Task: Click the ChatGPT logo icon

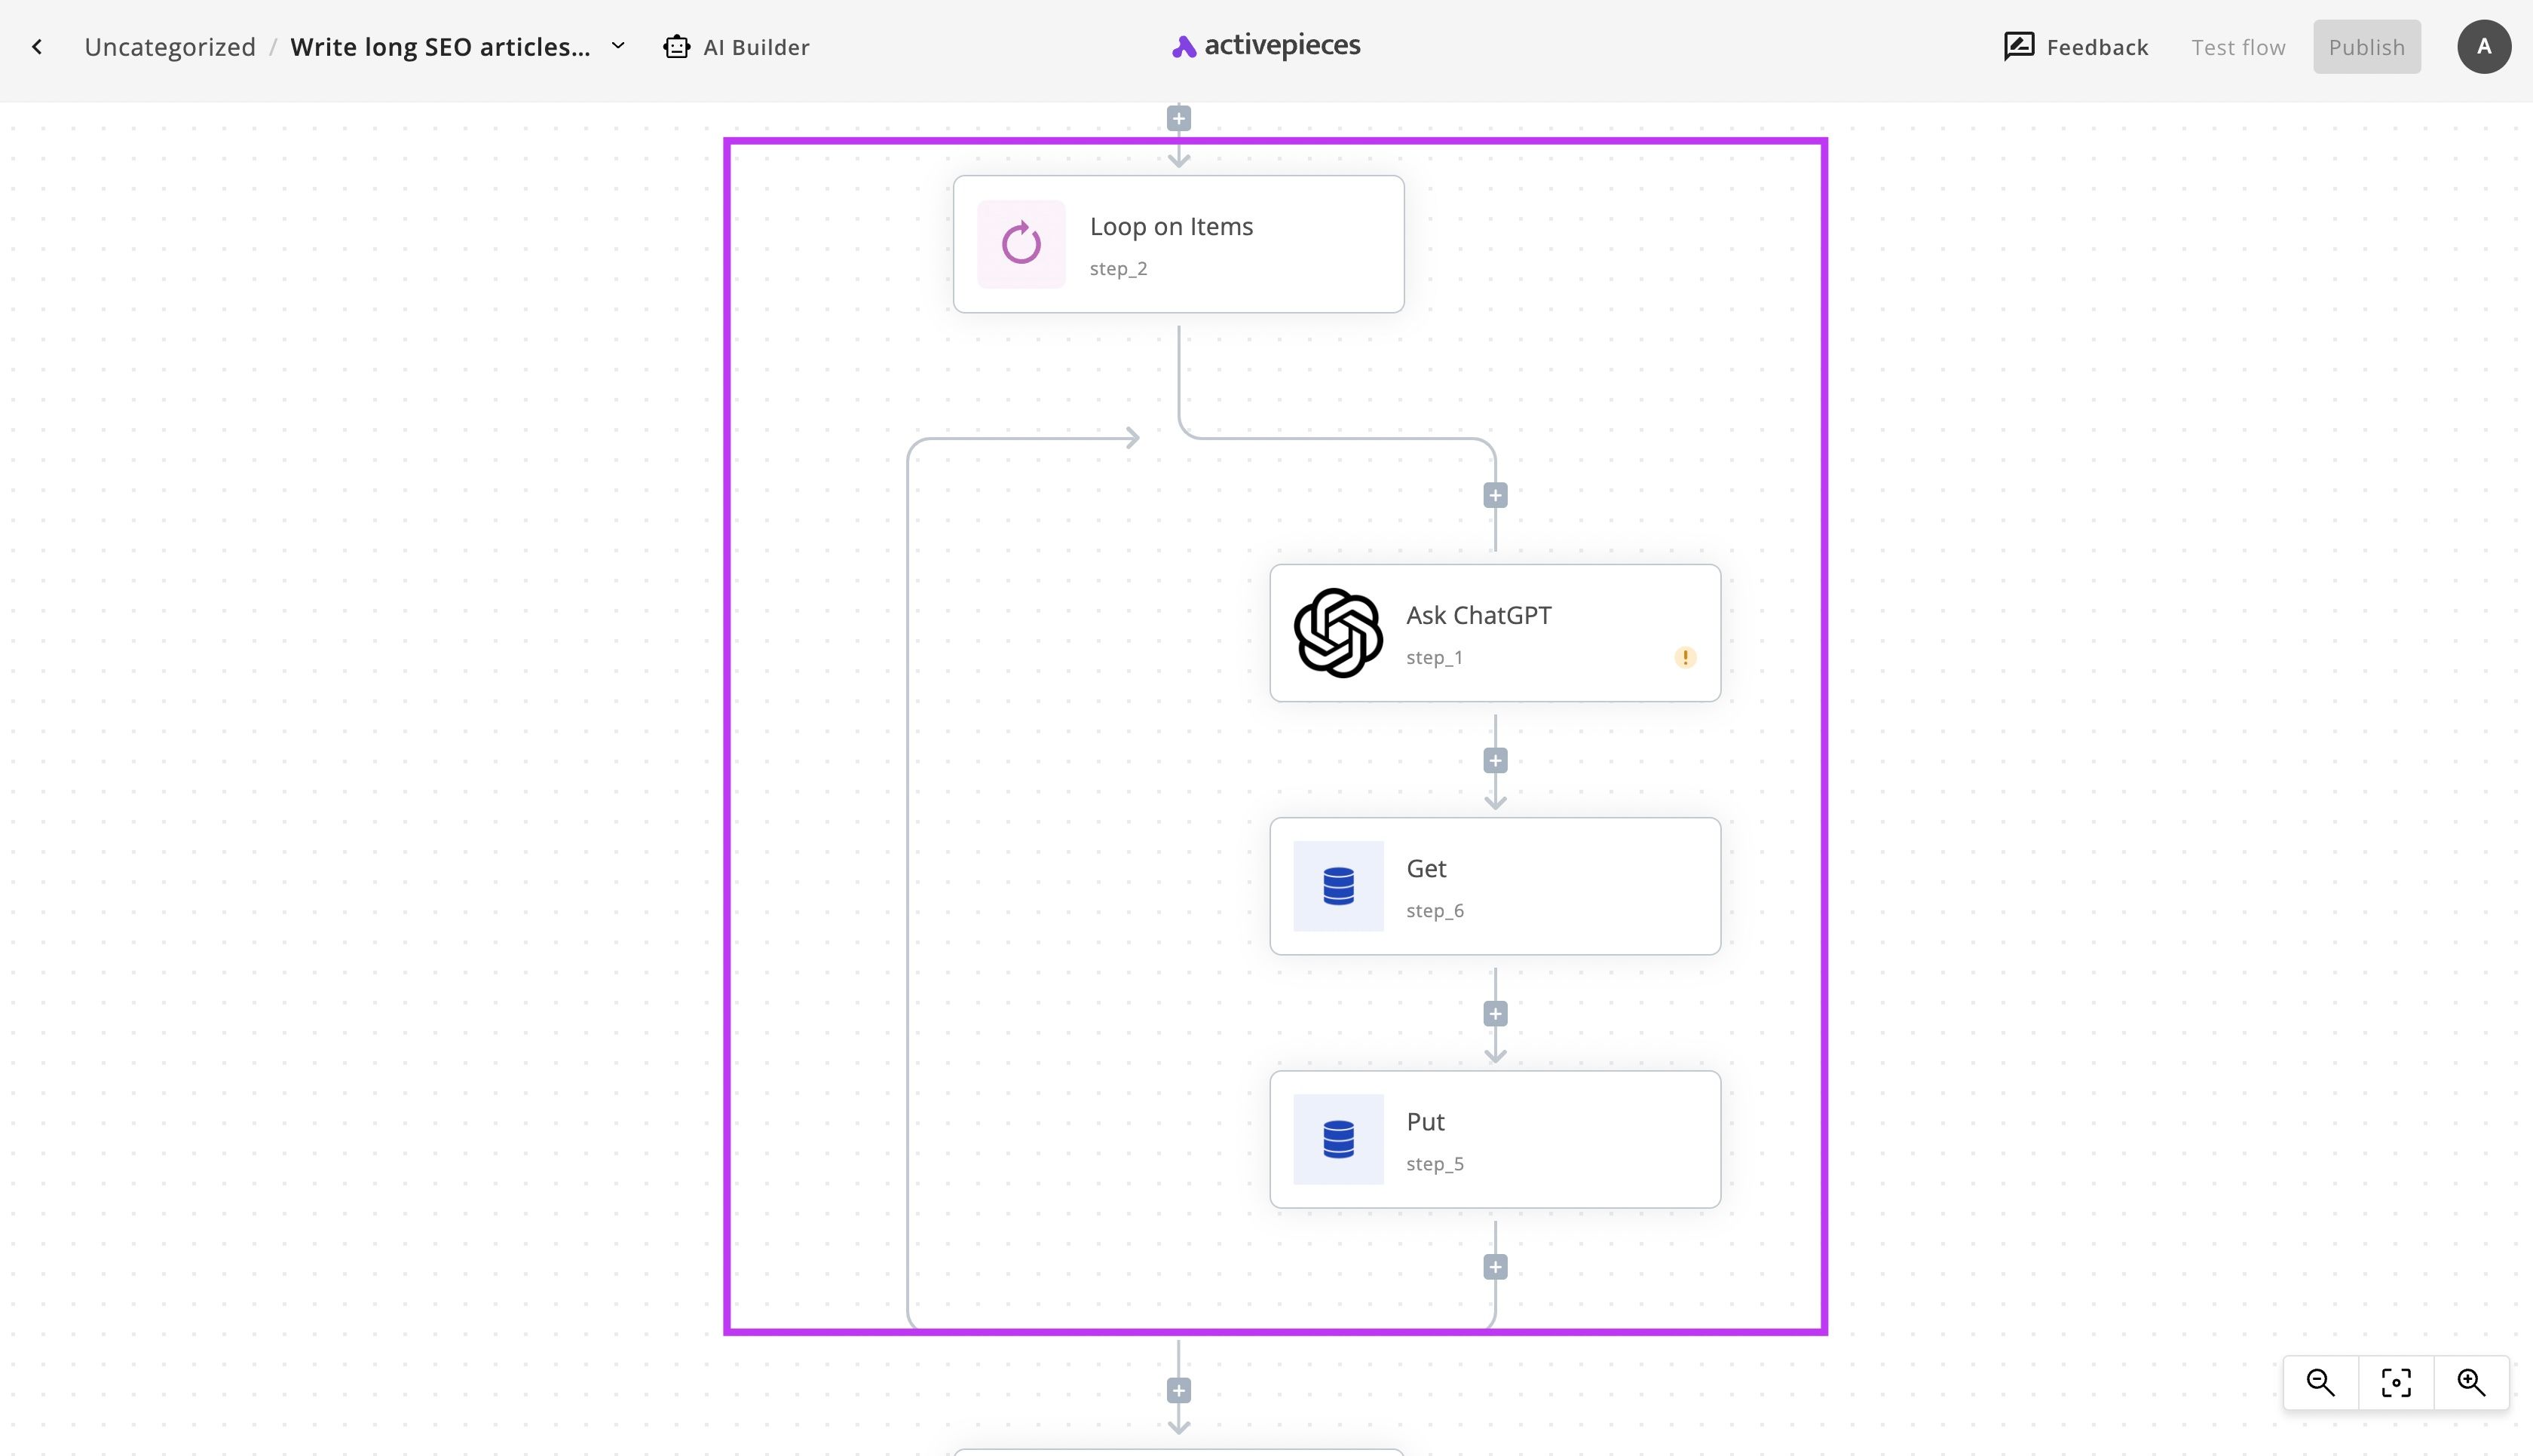Action: pyautogui.click(x=1338, y=633)
